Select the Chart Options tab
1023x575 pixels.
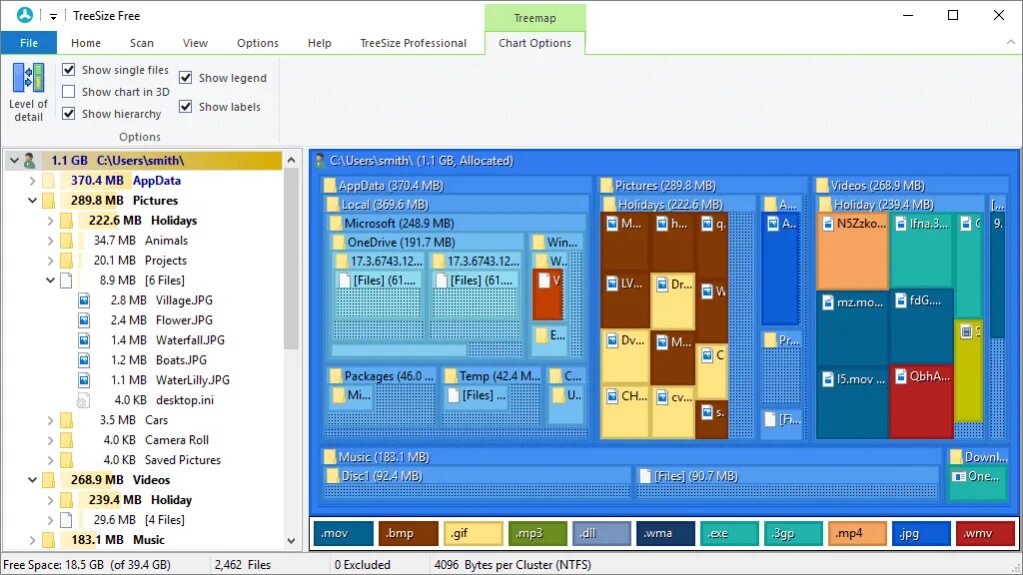point(535,42)
